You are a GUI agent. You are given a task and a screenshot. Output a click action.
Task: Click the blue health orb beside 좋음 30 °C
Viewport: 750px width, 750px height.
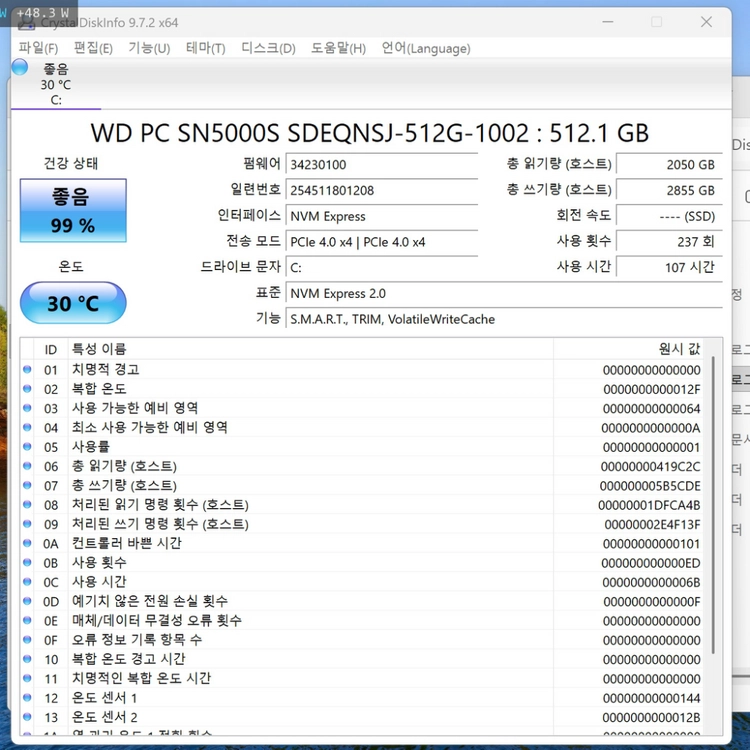click(x=20, y=67)
